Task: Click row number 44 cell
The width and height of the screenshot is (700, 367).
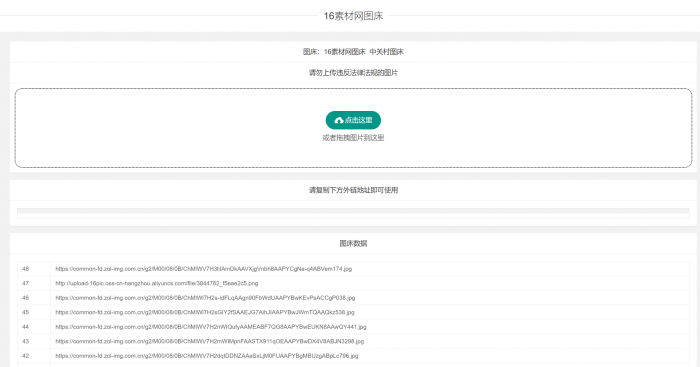Action: (34, 327)
